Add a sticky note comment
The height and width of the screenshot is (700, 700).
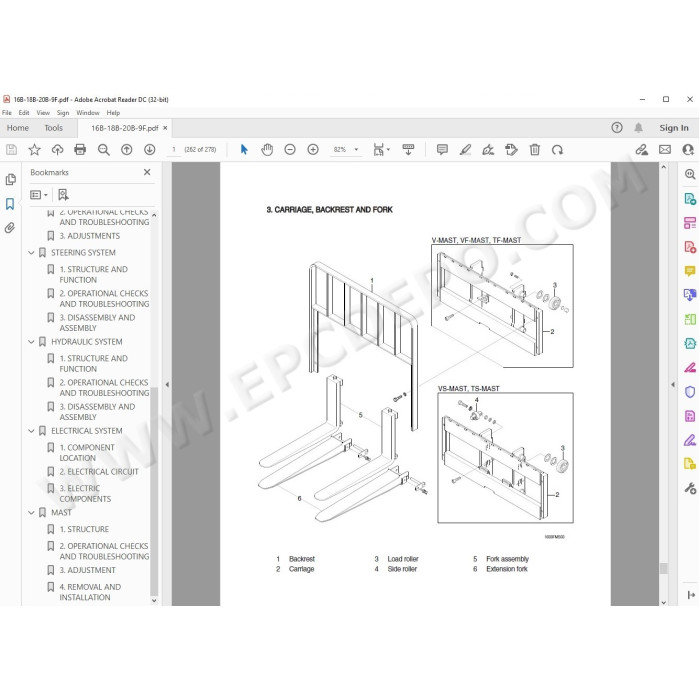(442, 150)
